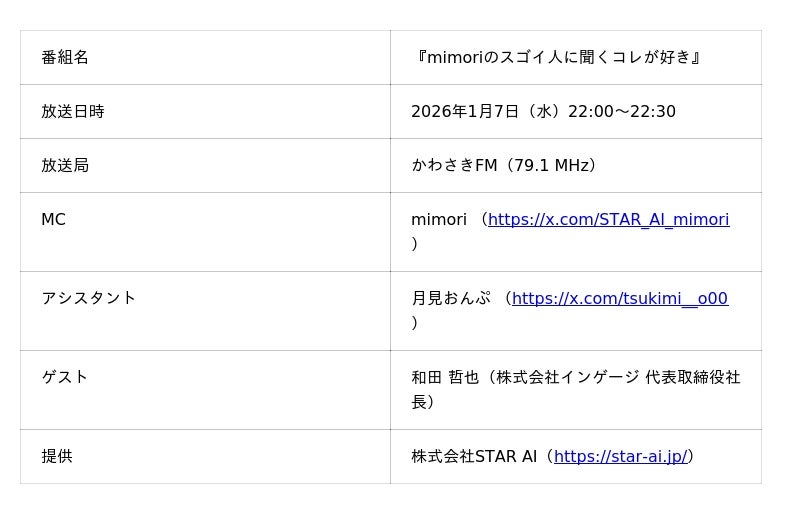Click the guest name 和田 哲也
The height and width of the screenshot is (514, 800).
pos(443,378)
